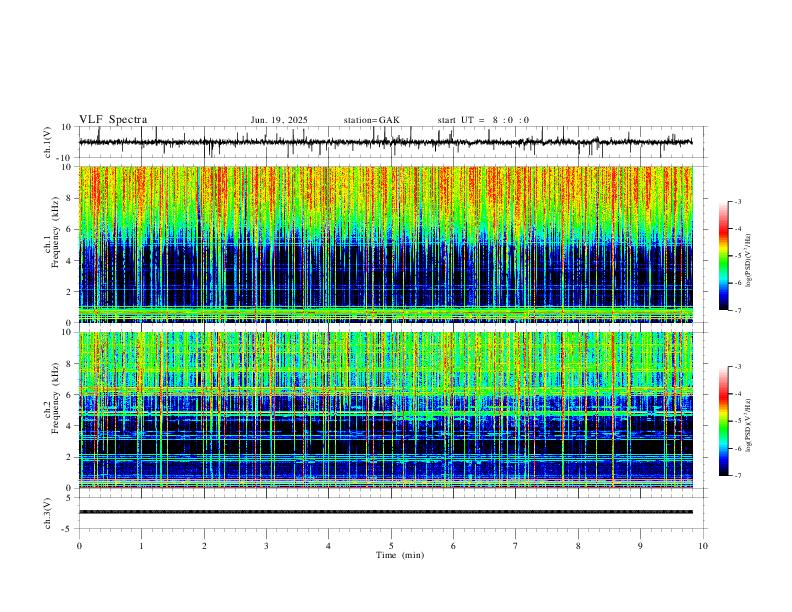The height and width of the screenshot is (612, 792).
Task: Click the 'station=GAK' label
Action: [x=371, y=120]
